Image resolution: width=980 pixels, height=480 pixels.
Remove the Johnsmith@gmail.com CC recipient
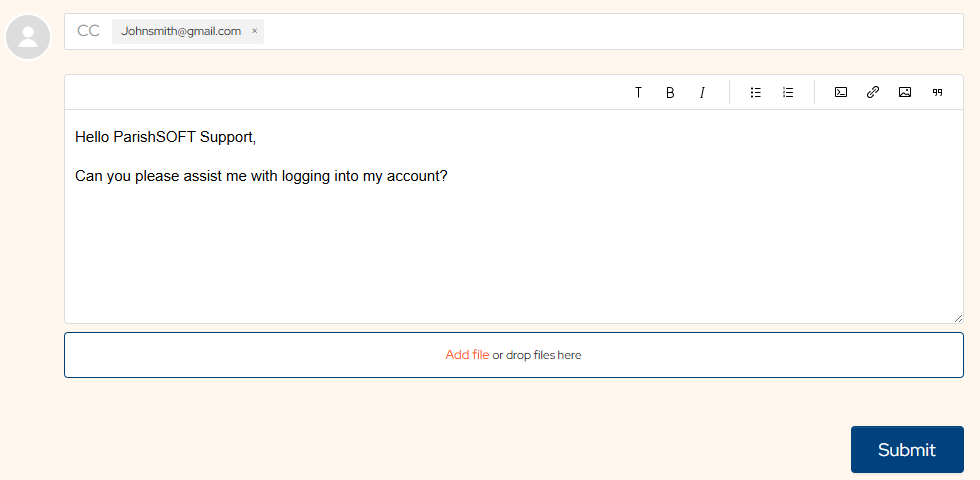[254, 31]
